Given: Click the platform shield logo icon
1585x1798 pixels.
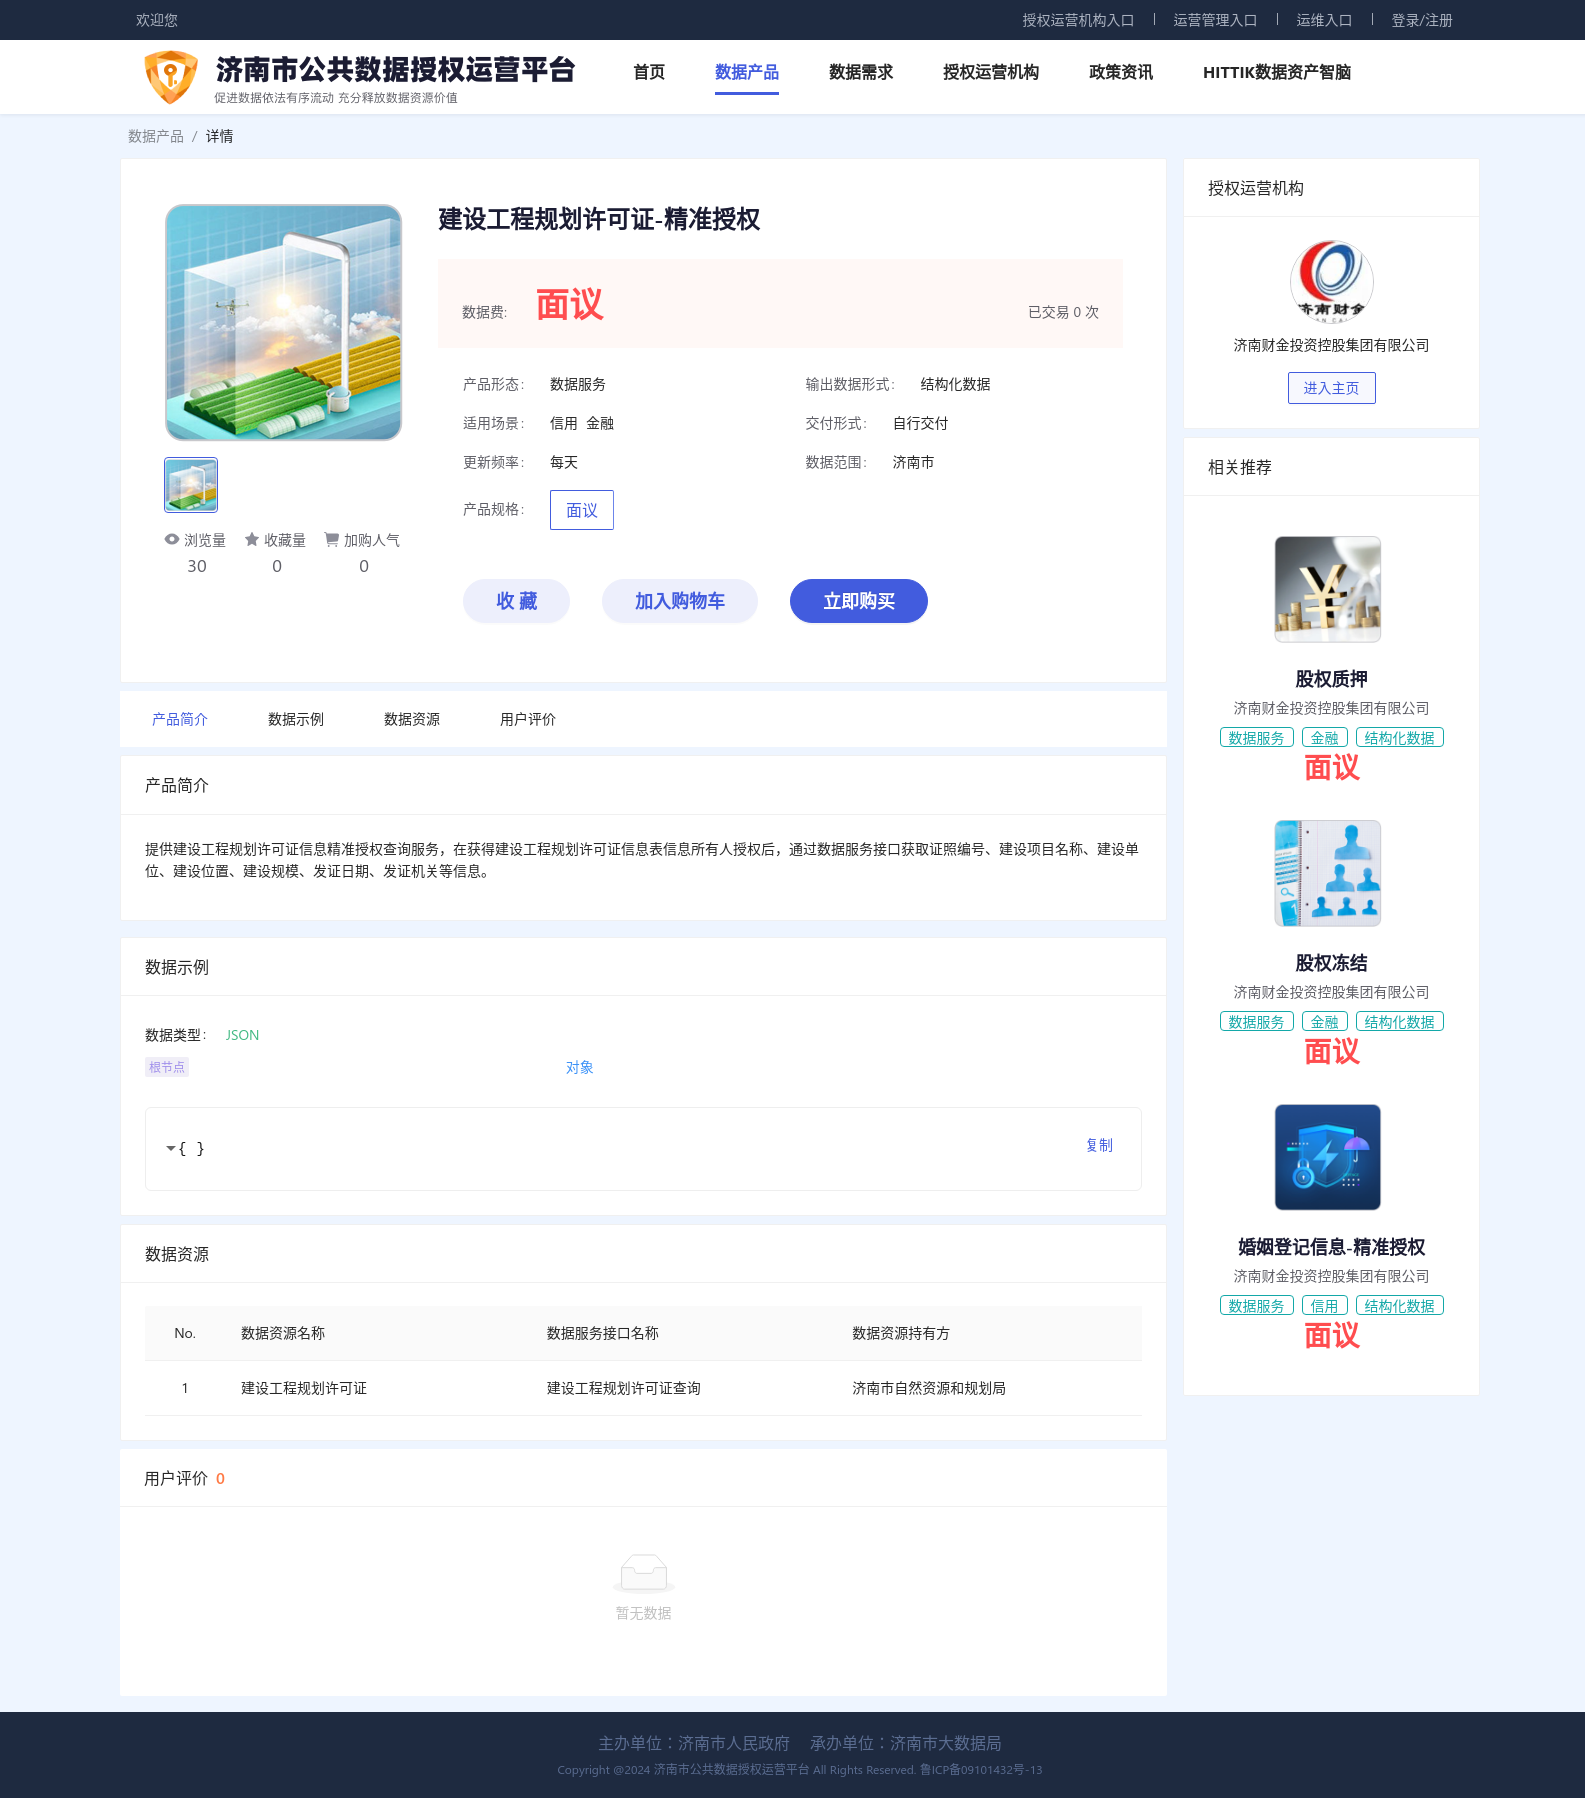Looking at the screenshot, I should click(x=171, y=77).
